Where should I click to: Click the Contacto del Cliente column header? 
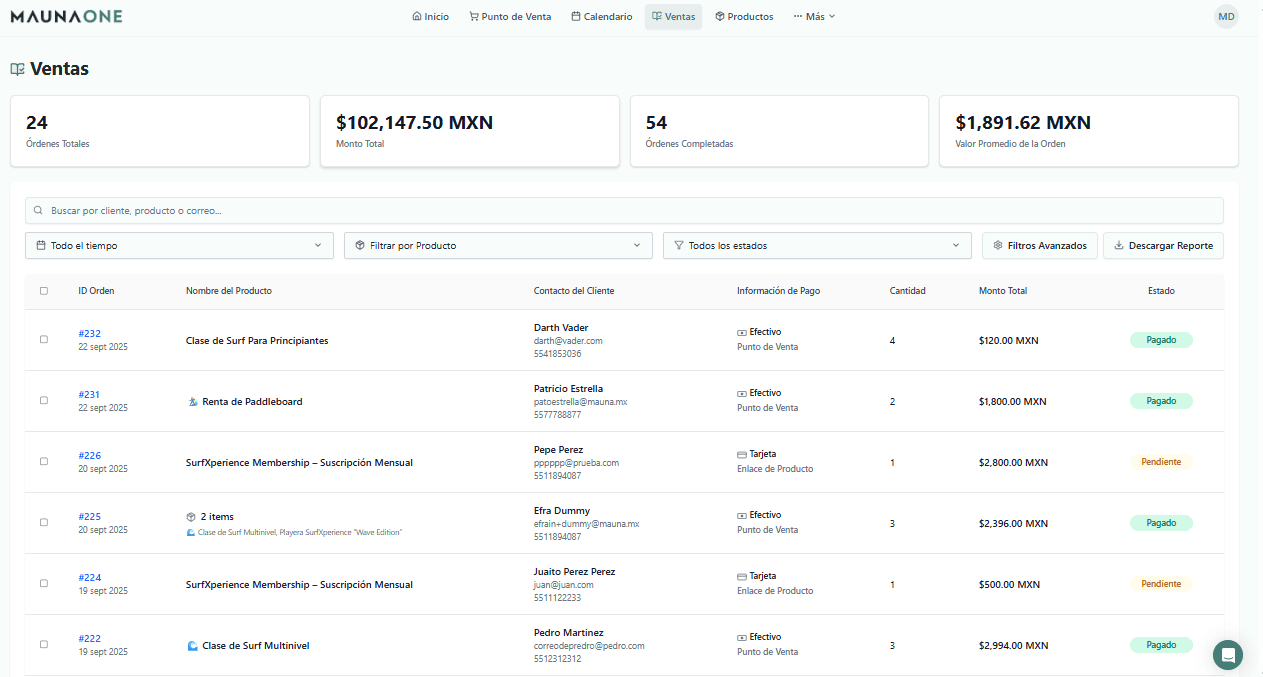pos(574,291)
